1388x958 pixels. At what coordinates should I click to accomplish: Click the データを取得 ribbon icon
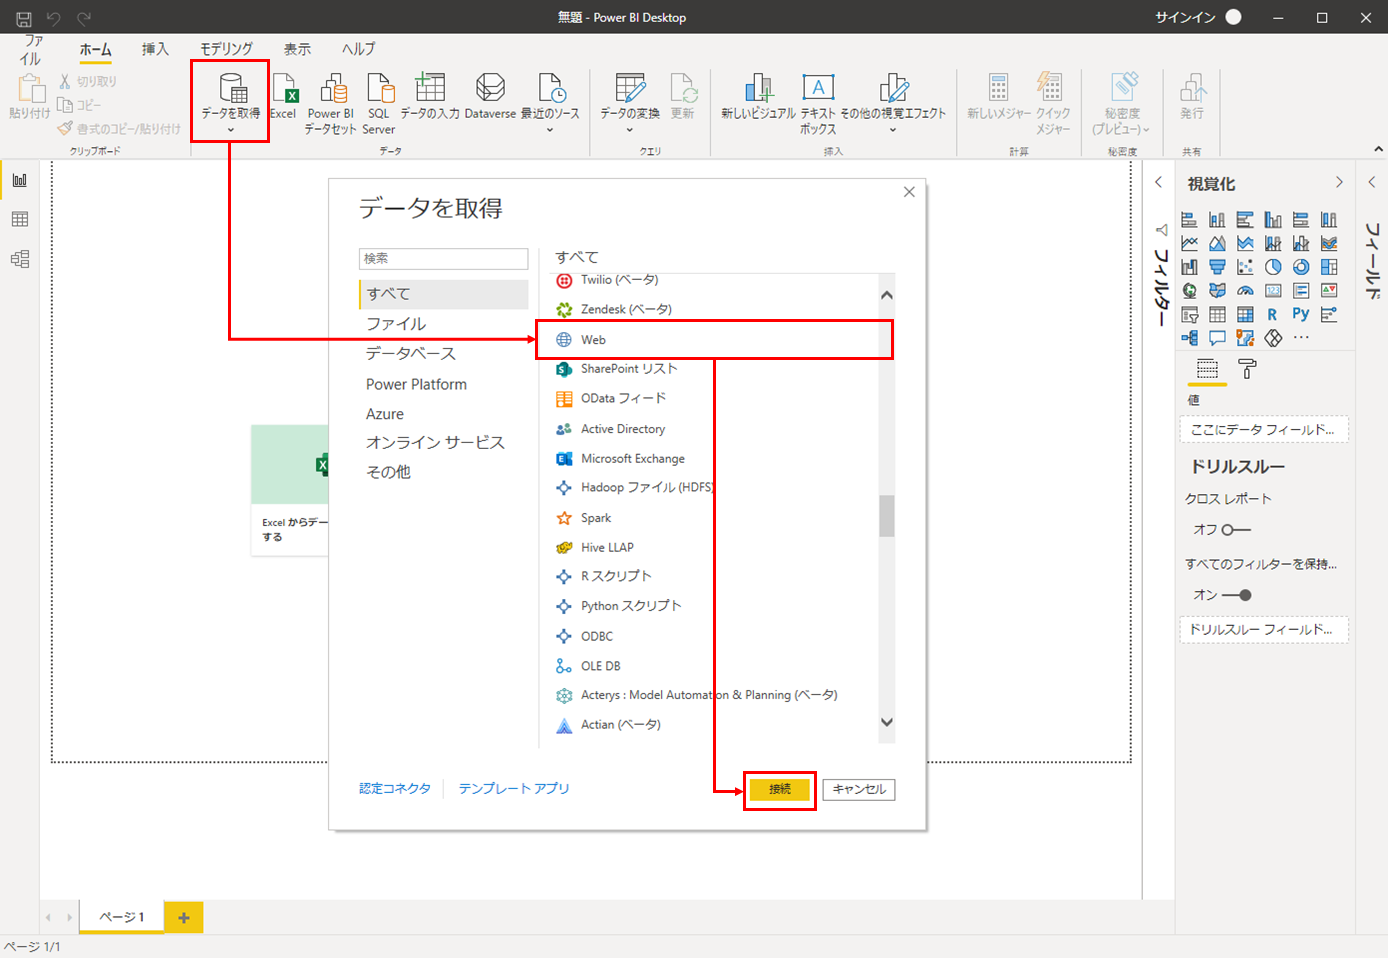pos(231,91)
